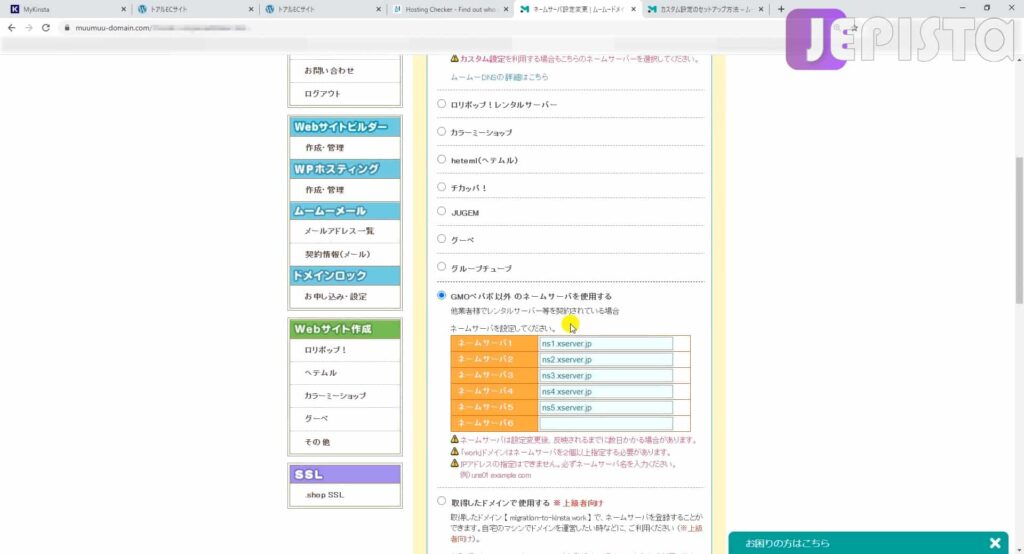Click the ネームサーバ5 field with ns5.xserver.jp

click(x=605, y=408)
